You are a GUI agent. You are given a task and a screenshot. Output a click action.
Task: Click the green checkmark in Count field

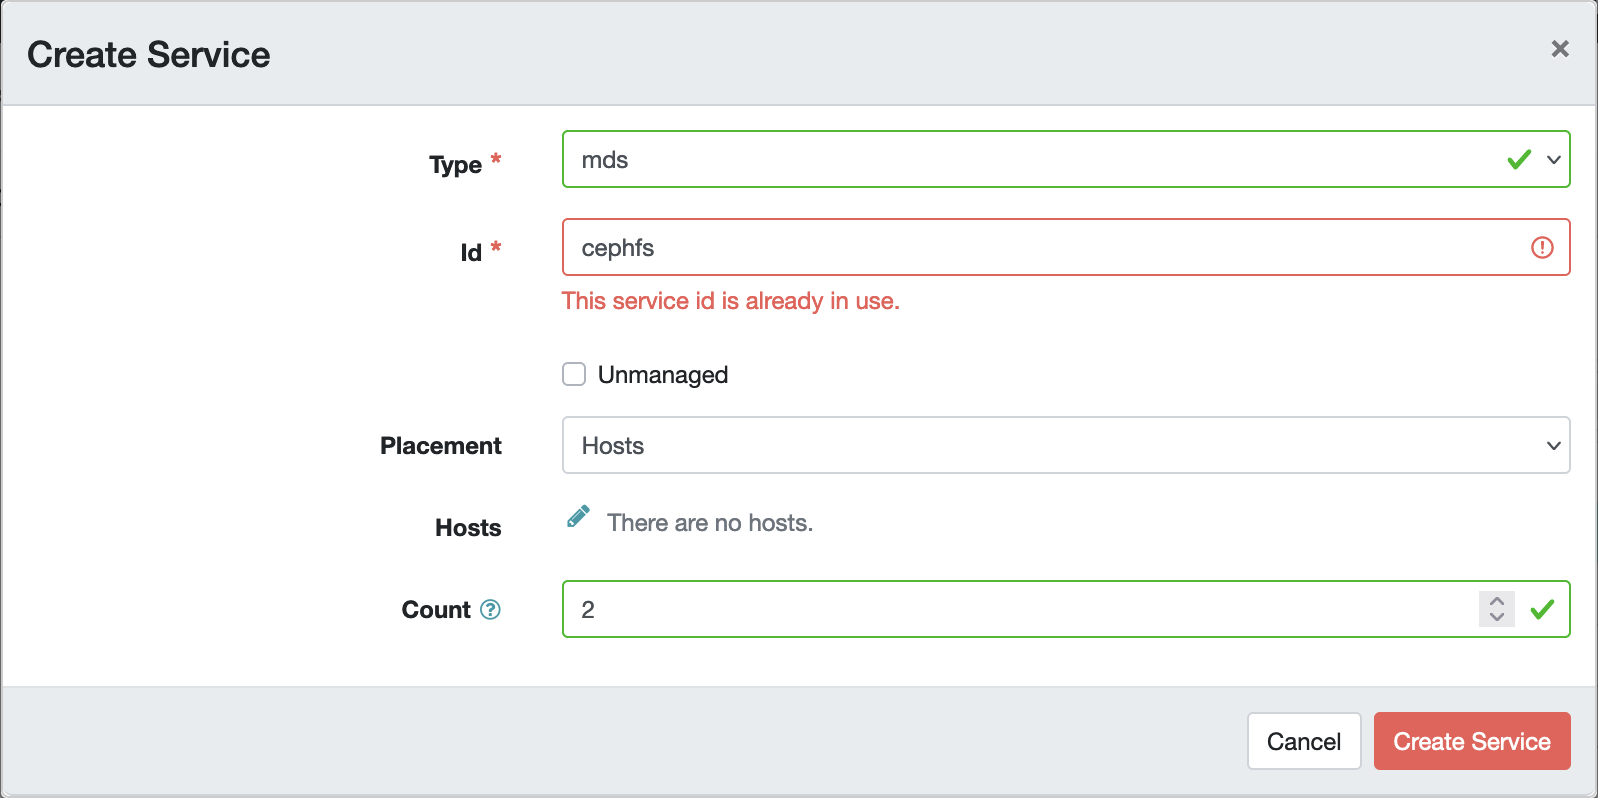tap(1542, 609)
